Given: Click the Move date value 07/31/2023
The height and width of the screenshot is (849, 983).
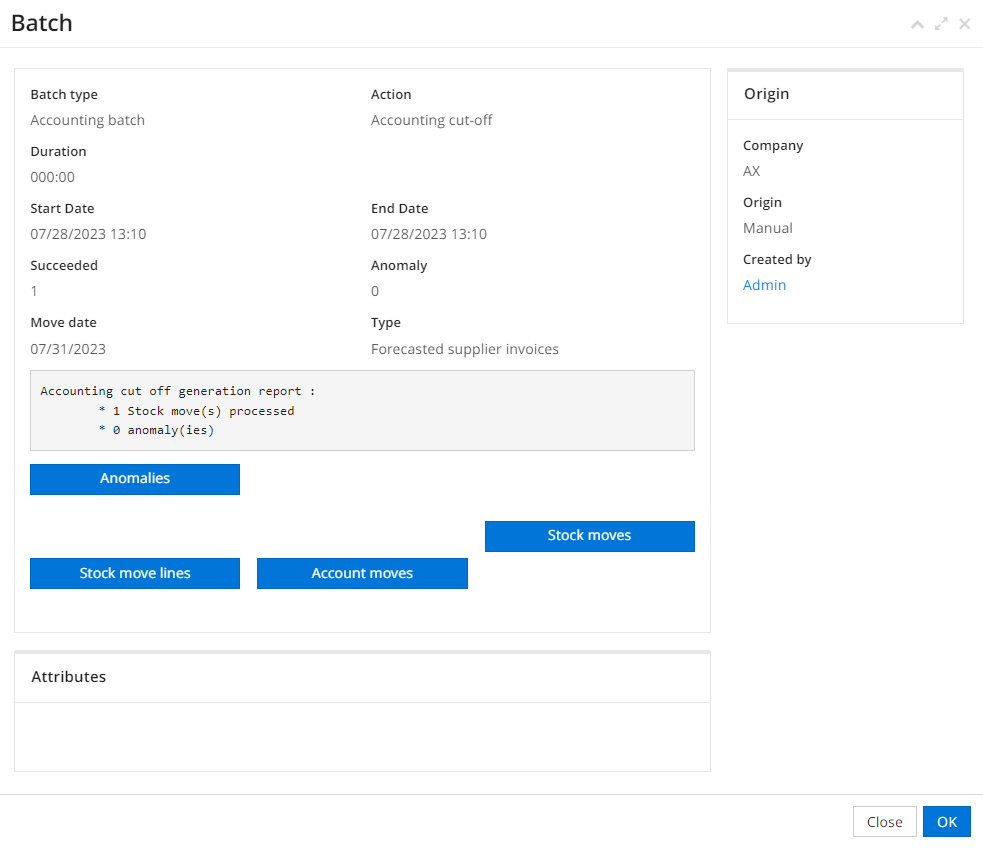Looking at the screenshot, I should [68, 349].
